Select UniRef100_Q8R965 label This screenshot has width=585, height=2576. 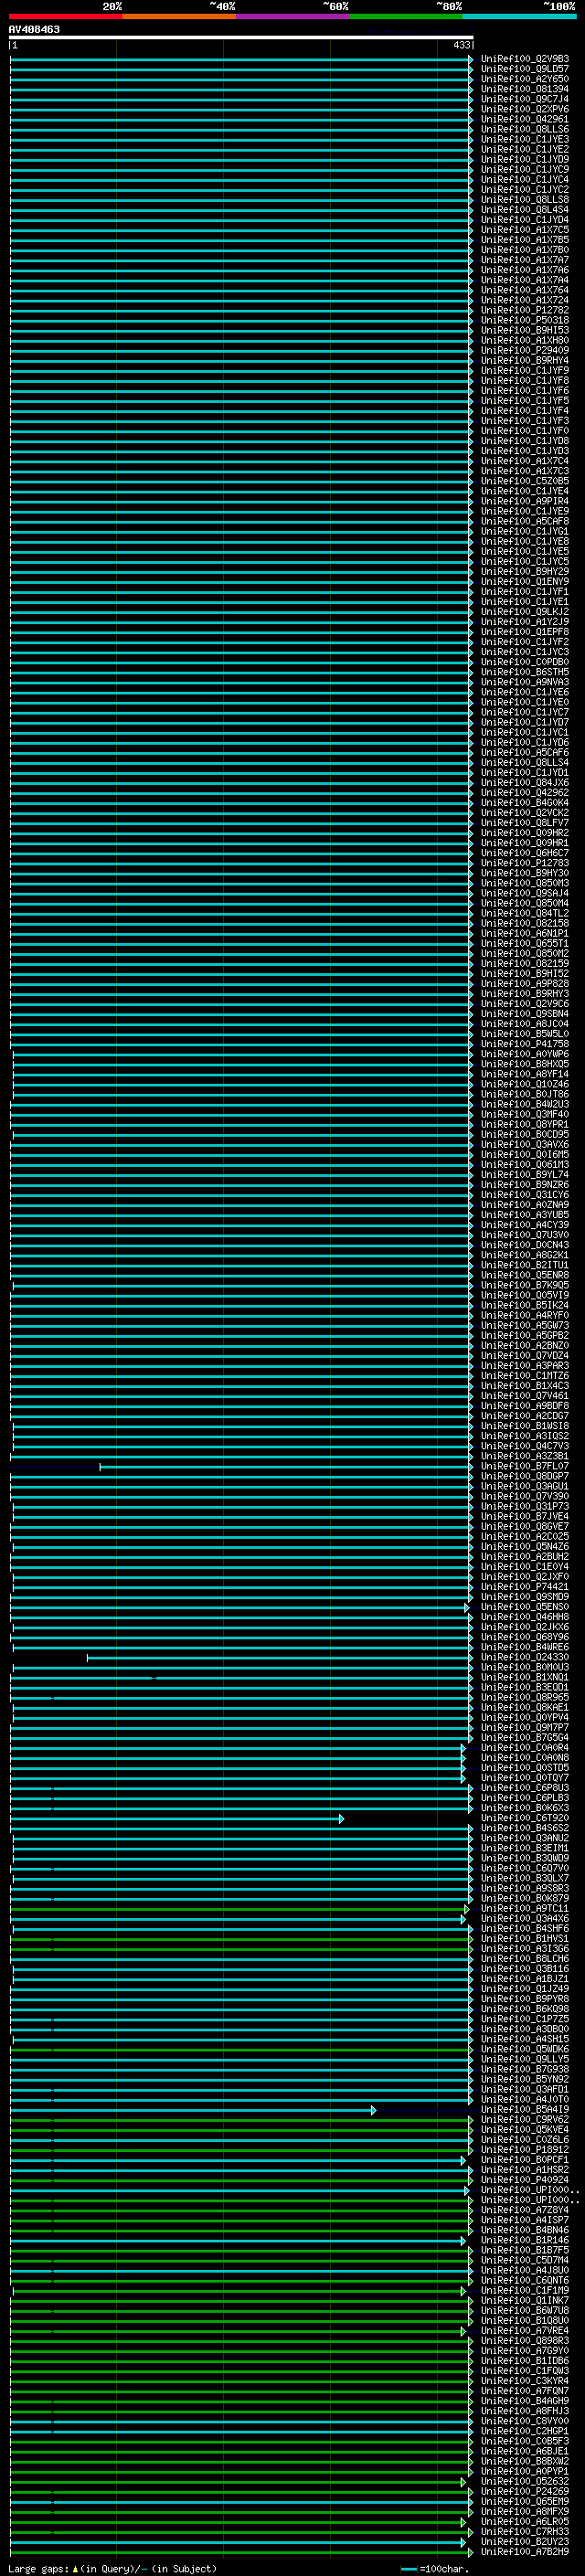point(525,1697)
